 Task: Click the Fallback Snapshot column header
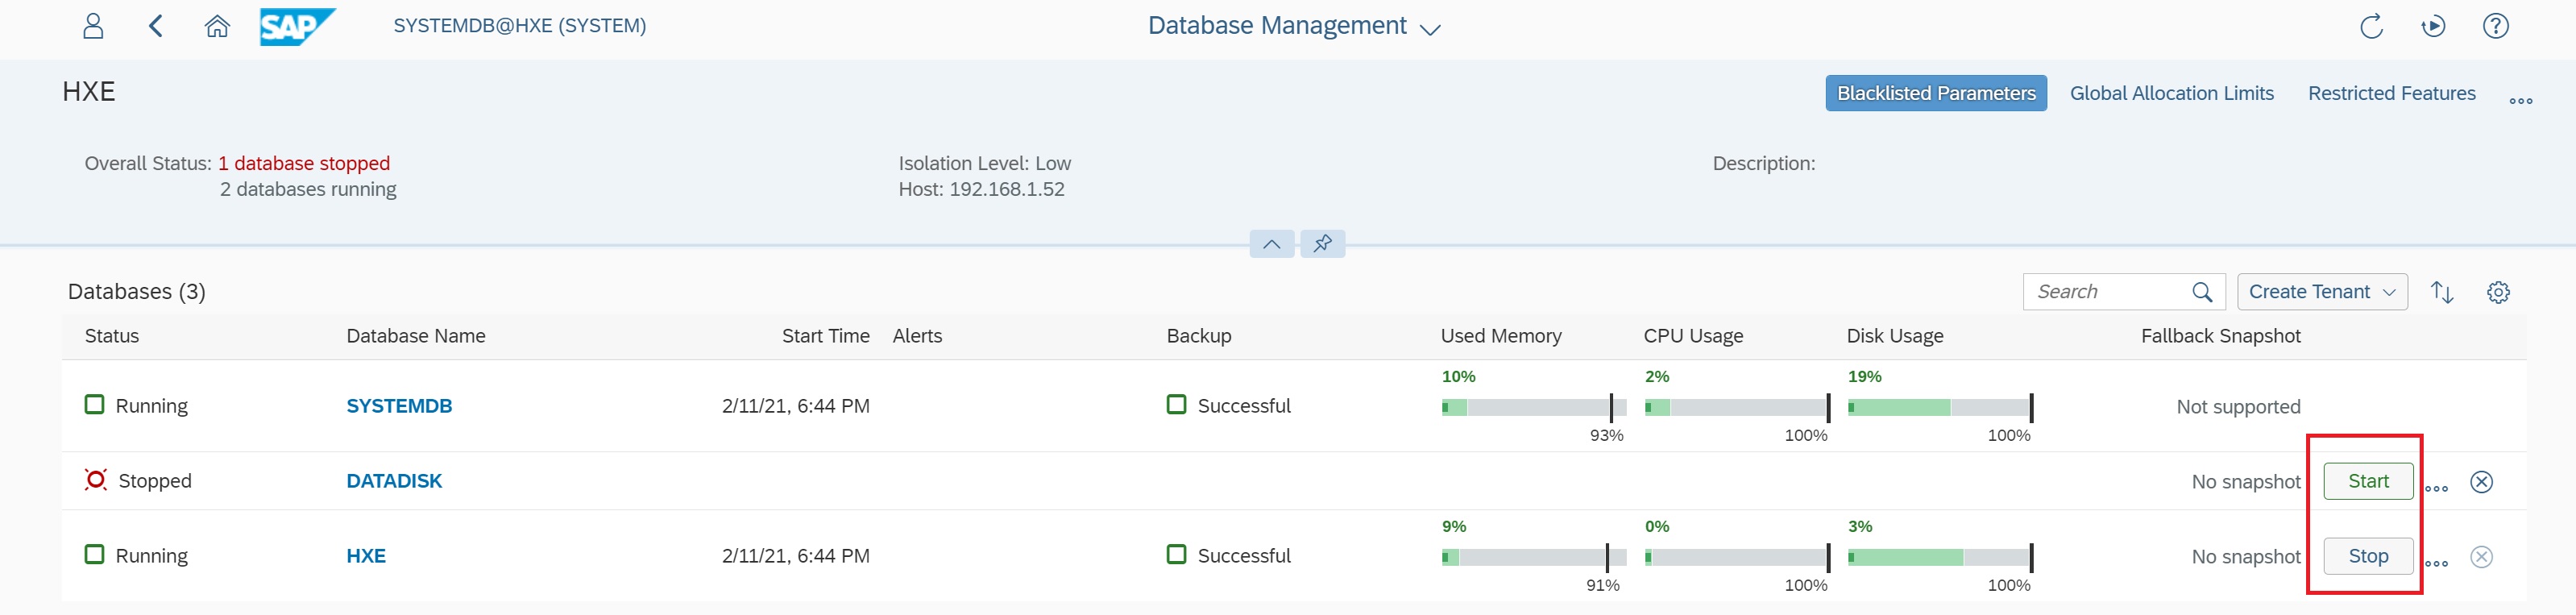pos(2220,336)
